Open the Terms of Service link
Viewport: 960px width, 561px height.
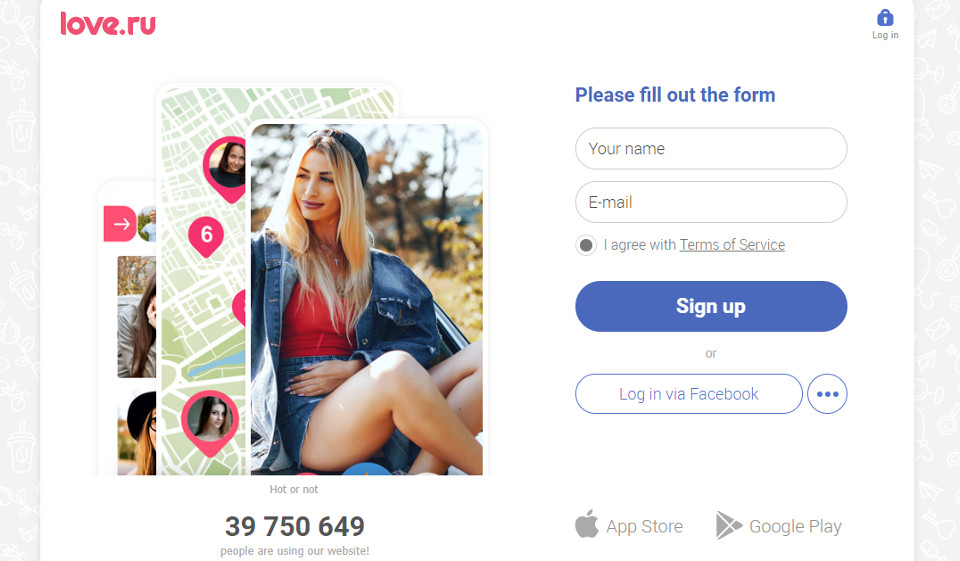pyautogui.click(x=732, y=245)
